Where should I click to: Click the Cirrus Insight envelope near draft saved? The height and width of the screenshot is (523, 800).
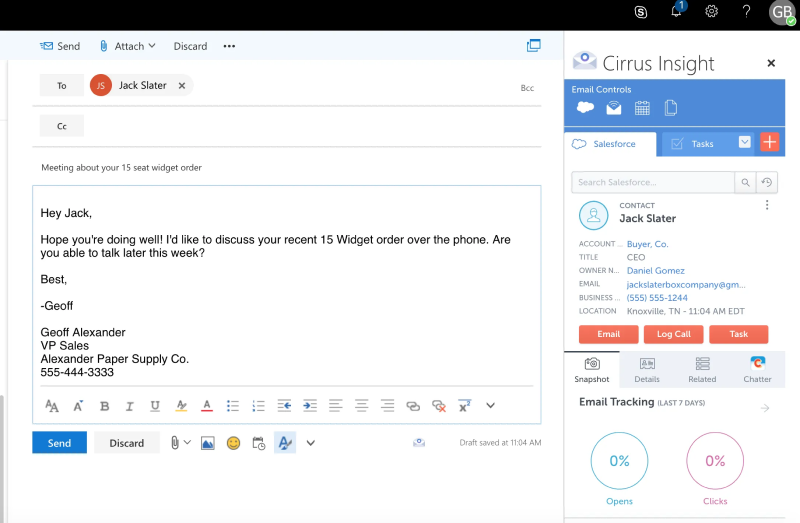coord(419,442)
